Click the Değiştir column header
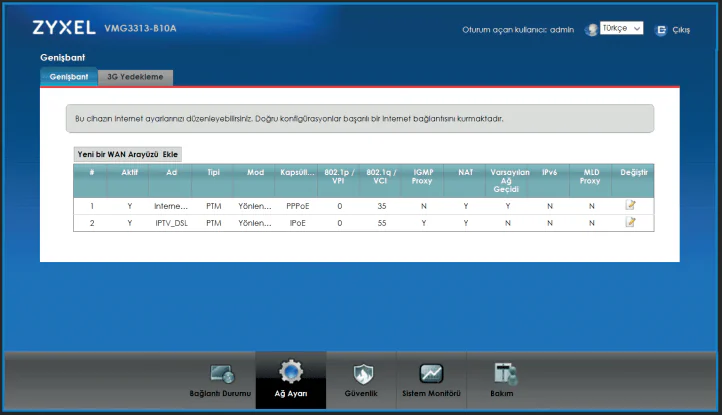The image size is (723, 415). (634, 172)
